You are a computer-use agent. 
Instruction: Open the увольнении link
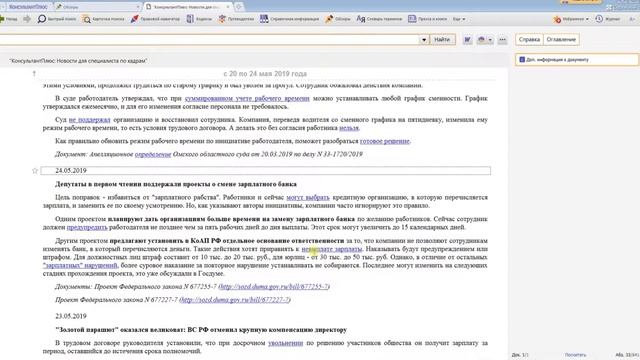(x=285, y=343)
